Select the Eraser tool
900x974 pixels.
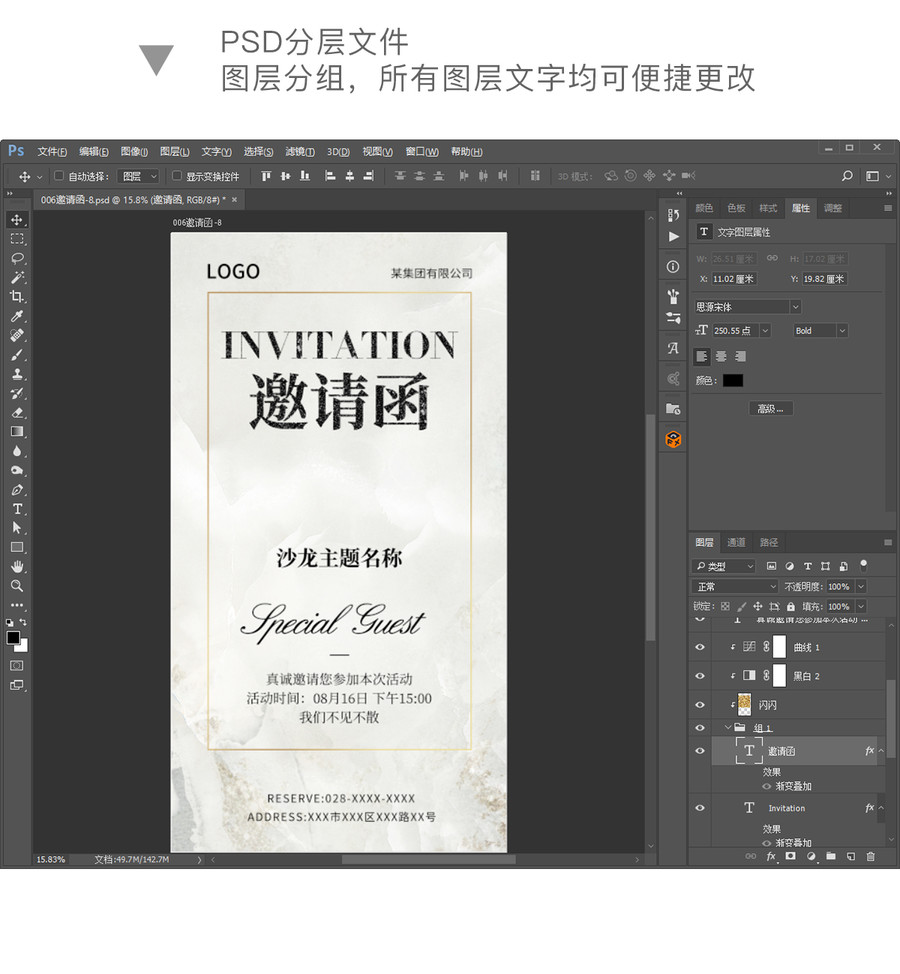(17, 412)
